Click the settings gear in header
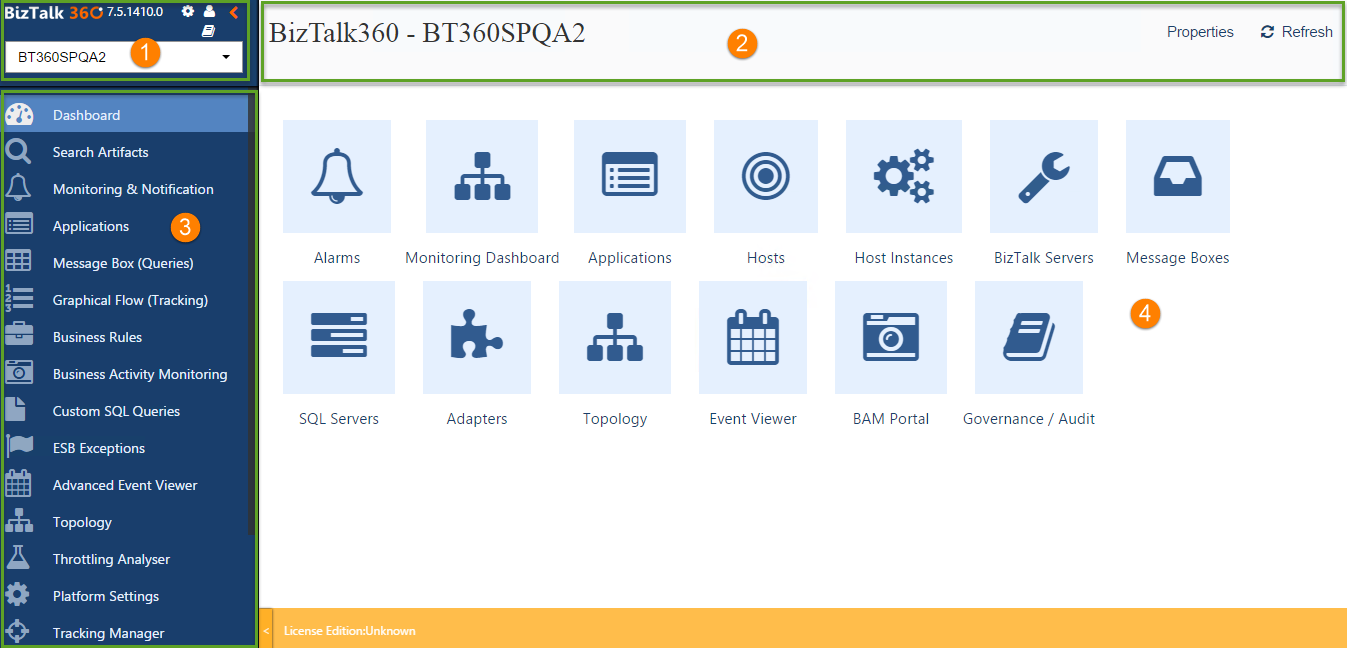The image size is (1347, 648). point(187,12)
